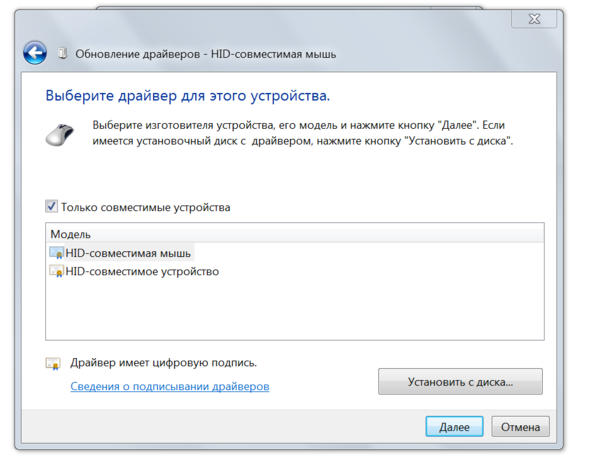Click the Отмена button
Image resolution: width=600 pixels, height=458 pixels.
pyautogui.click(x=520, y=427)
